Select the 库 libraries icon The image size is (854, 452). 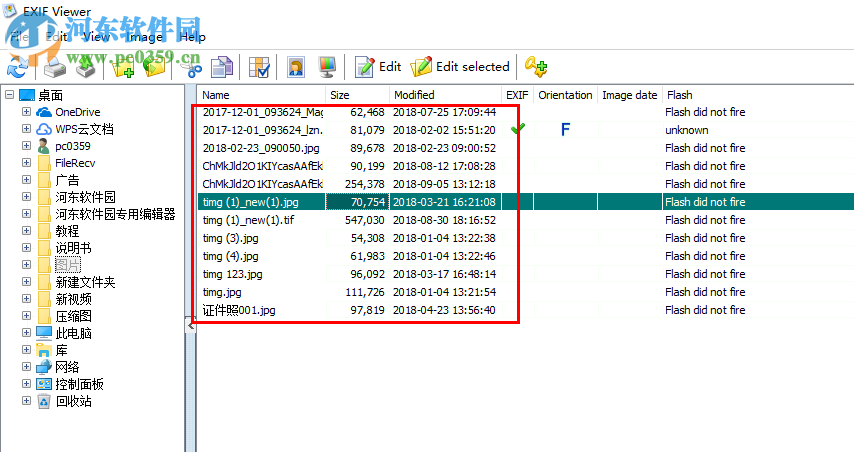[x=44, y=350]
